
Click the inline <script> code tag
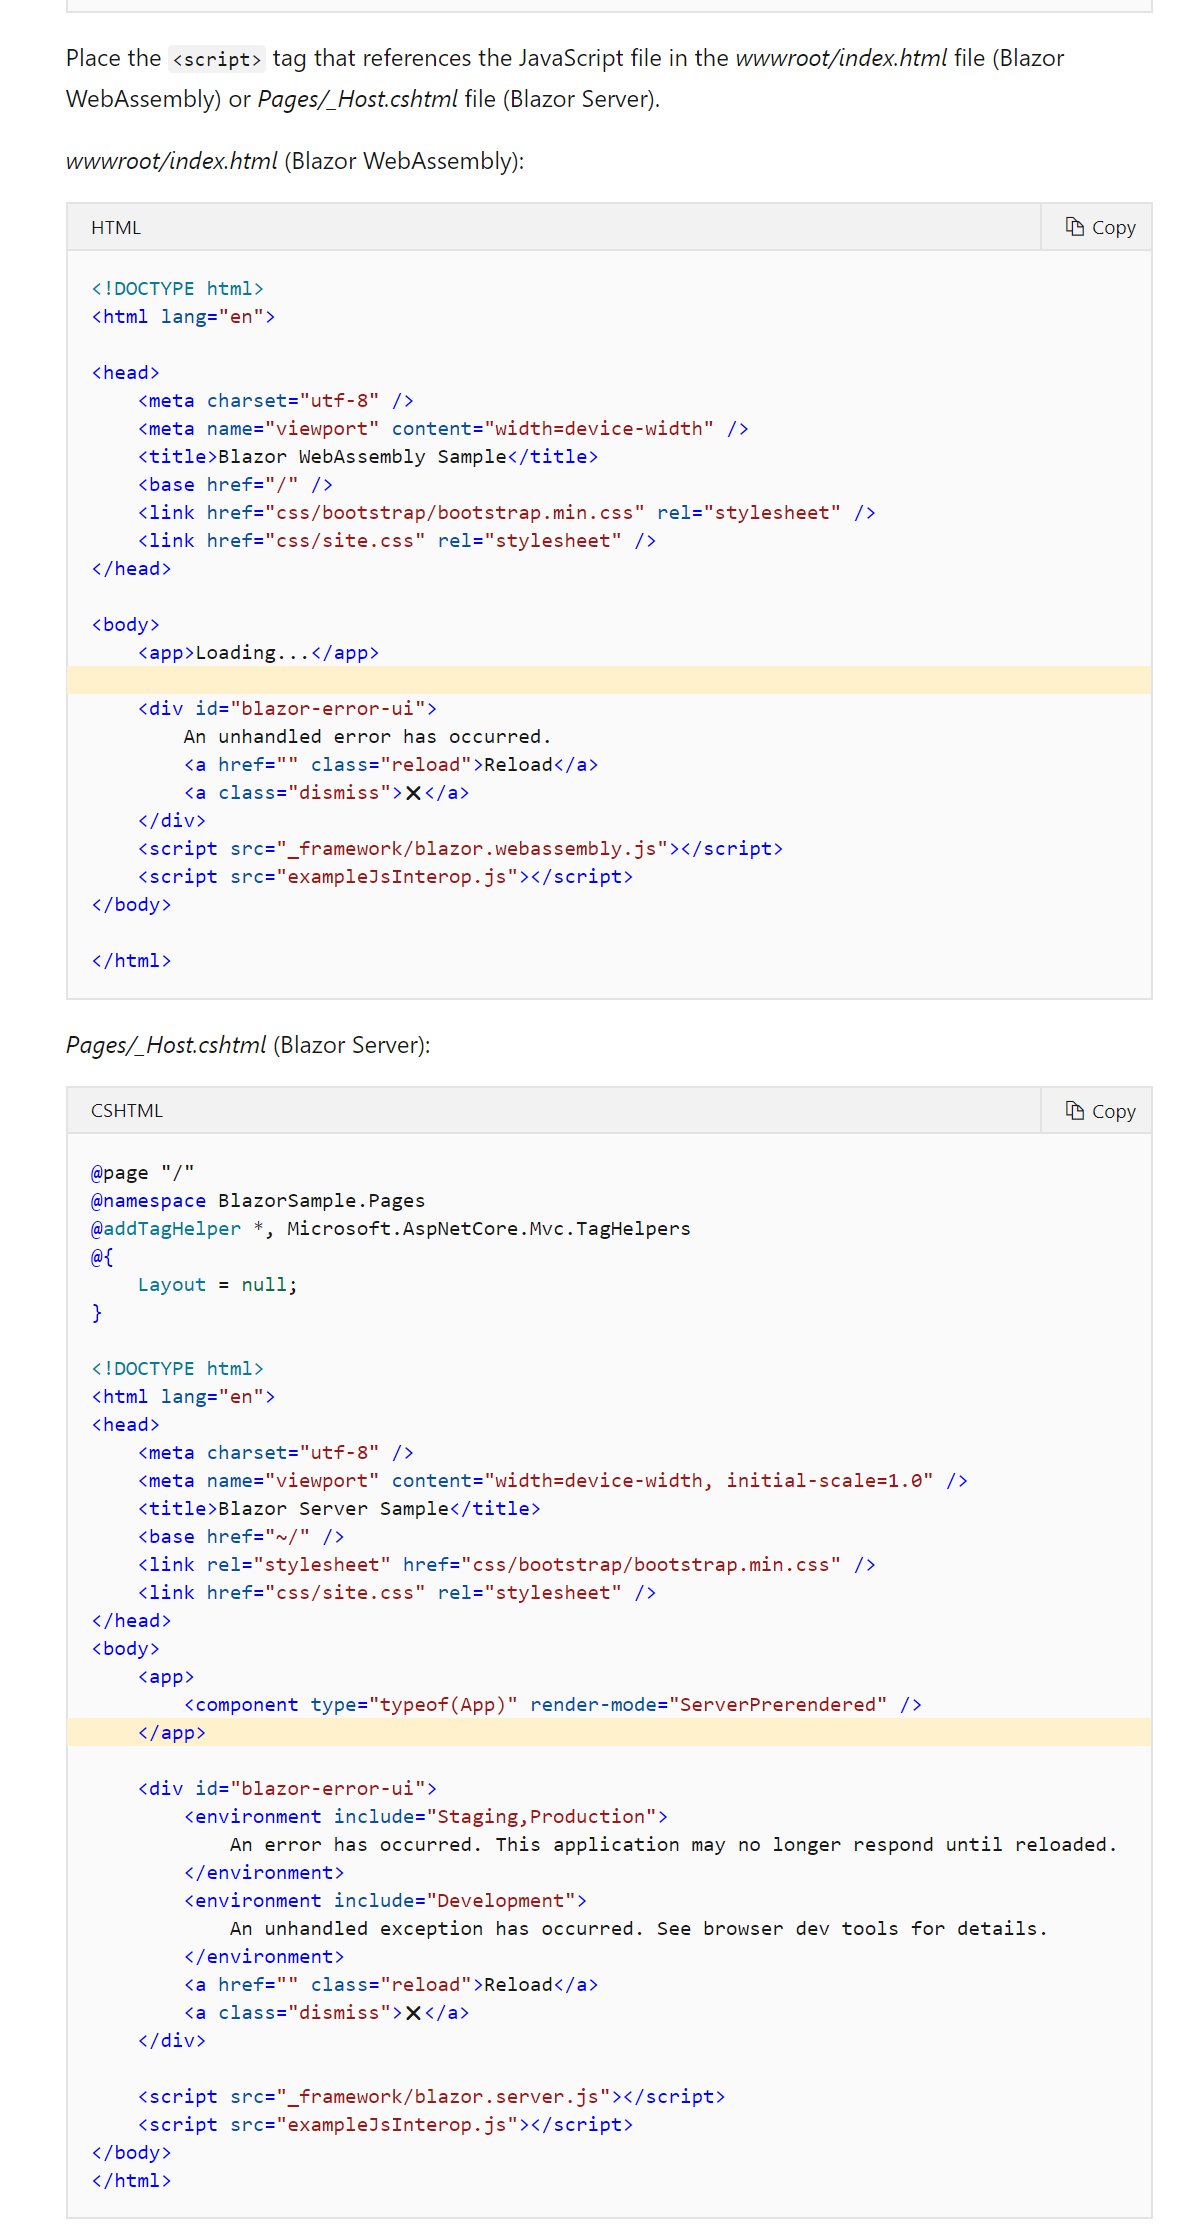pyautogui.click(x=217, y=59)
